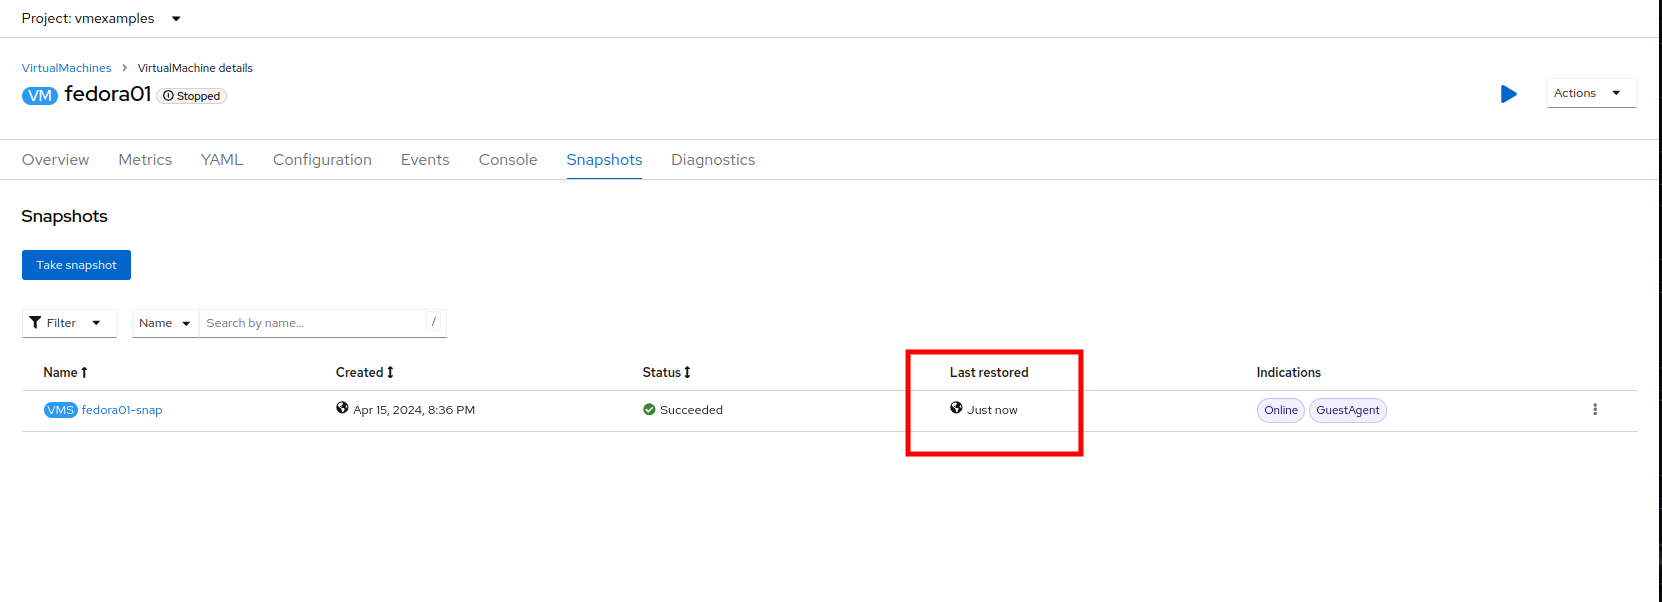
Task: Click the globe icon beside Apr 15, 2024
Action: 342,408
